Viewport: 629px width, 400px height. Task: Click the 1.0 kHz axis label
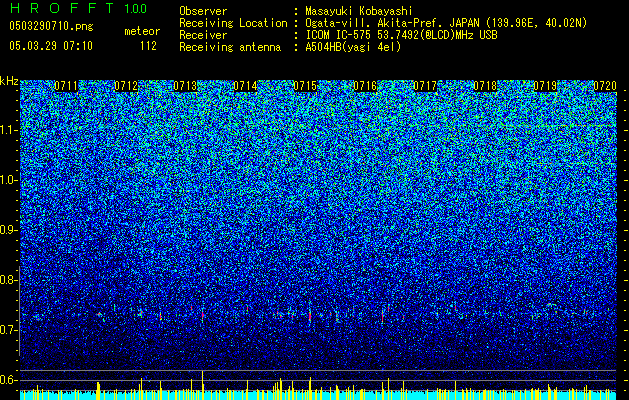click(x=9, y=180)
